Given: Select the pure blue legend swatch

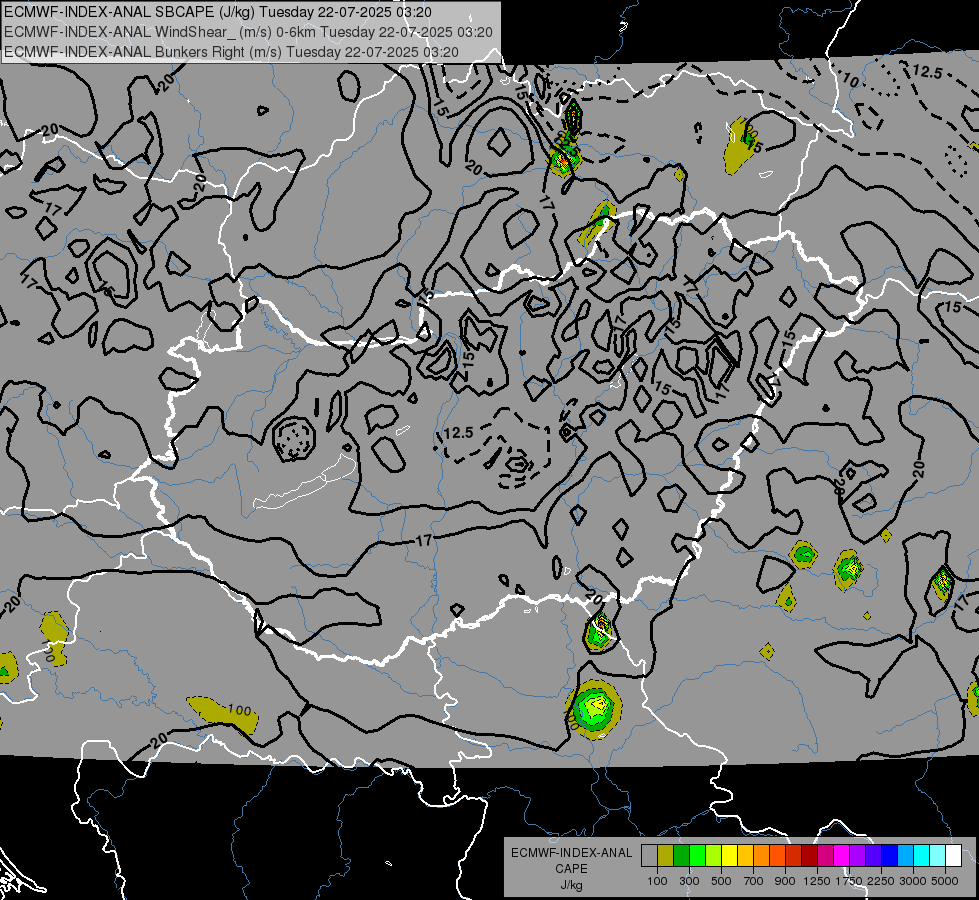Looking at the screenshot, I should click(x=890, y=856).
